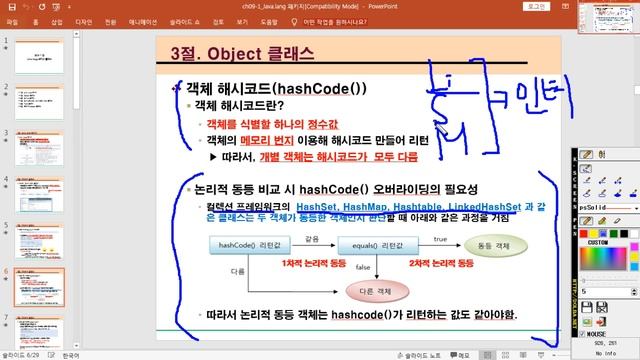Select the hollow ellipse shape pen icon
This screenshot has height=360, width=640.
coord(587,193)
